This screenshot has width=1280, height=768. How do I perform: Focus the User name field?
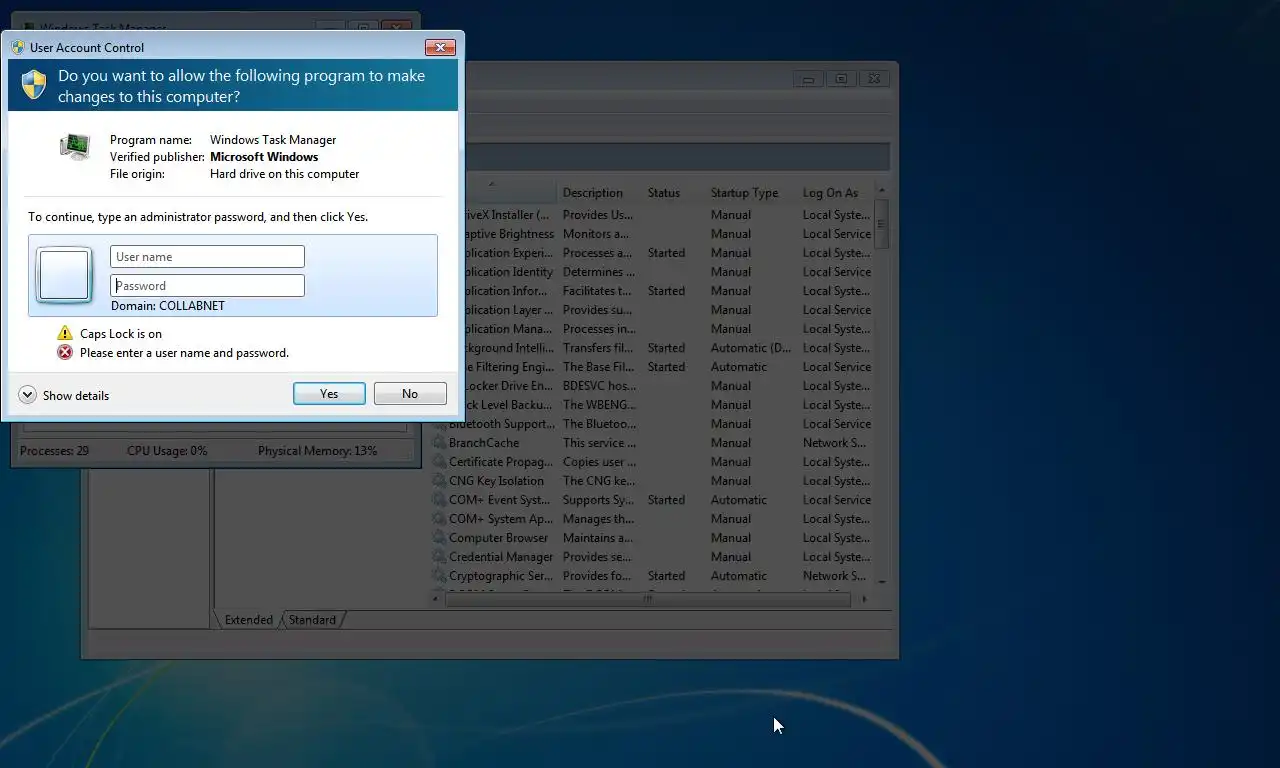tap(207, 257)
